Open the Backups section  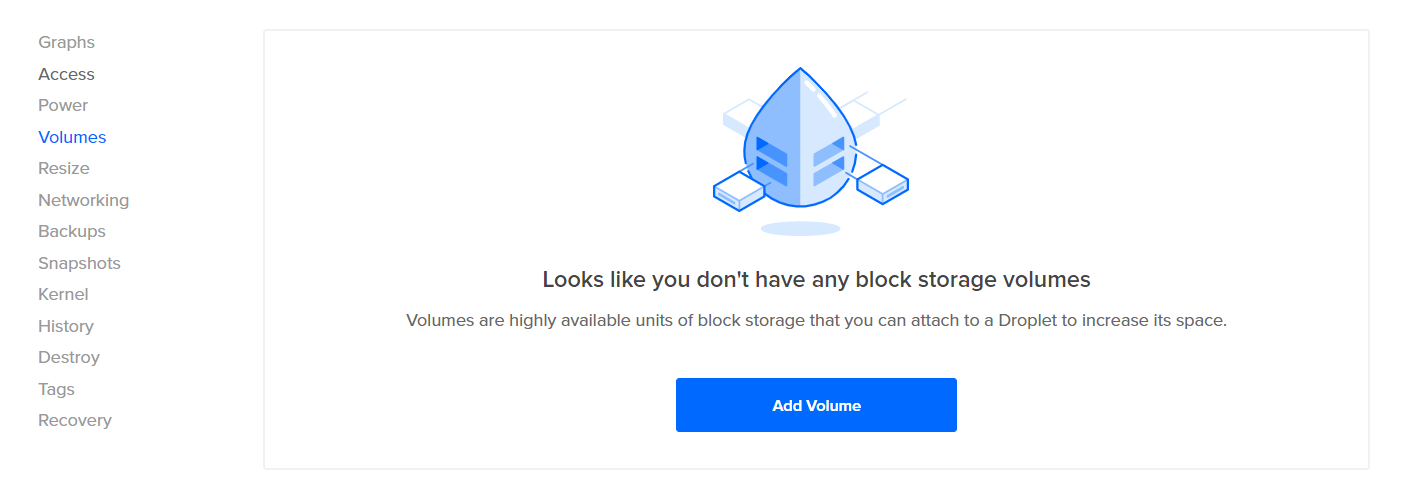coord(72,231)
